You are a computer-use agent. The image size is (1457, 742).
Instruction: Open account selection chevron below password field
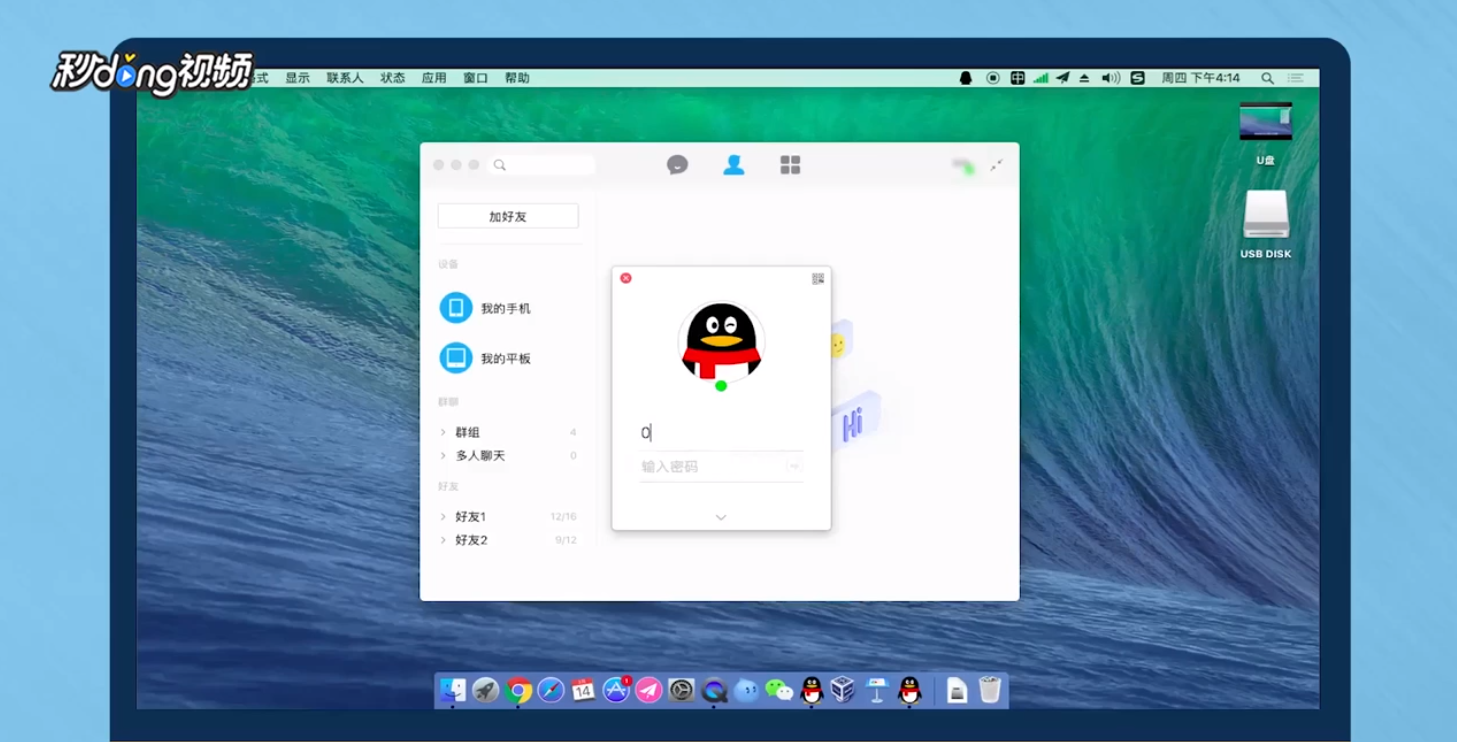click(719, 516)
